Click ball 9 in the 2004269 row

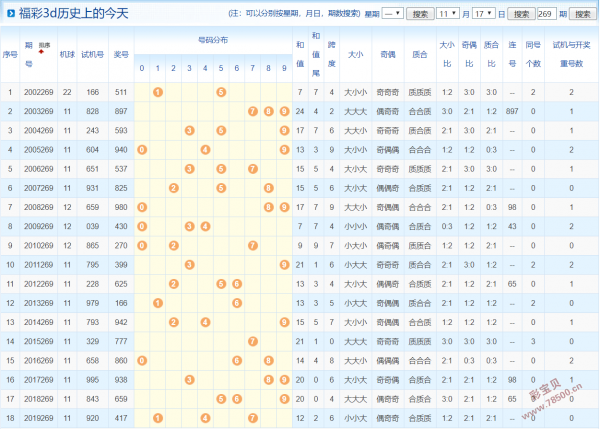pos(284,130)
